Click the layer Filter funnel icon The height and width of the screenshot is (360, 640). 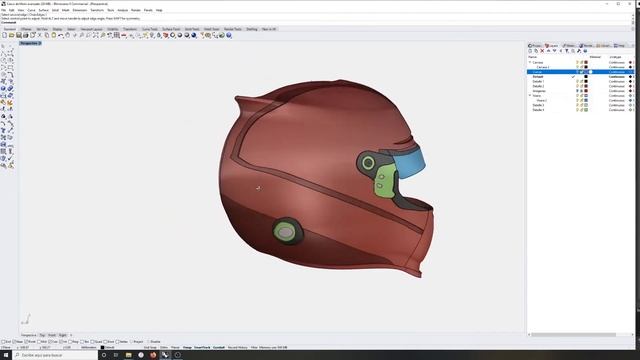tap(567, 51)
